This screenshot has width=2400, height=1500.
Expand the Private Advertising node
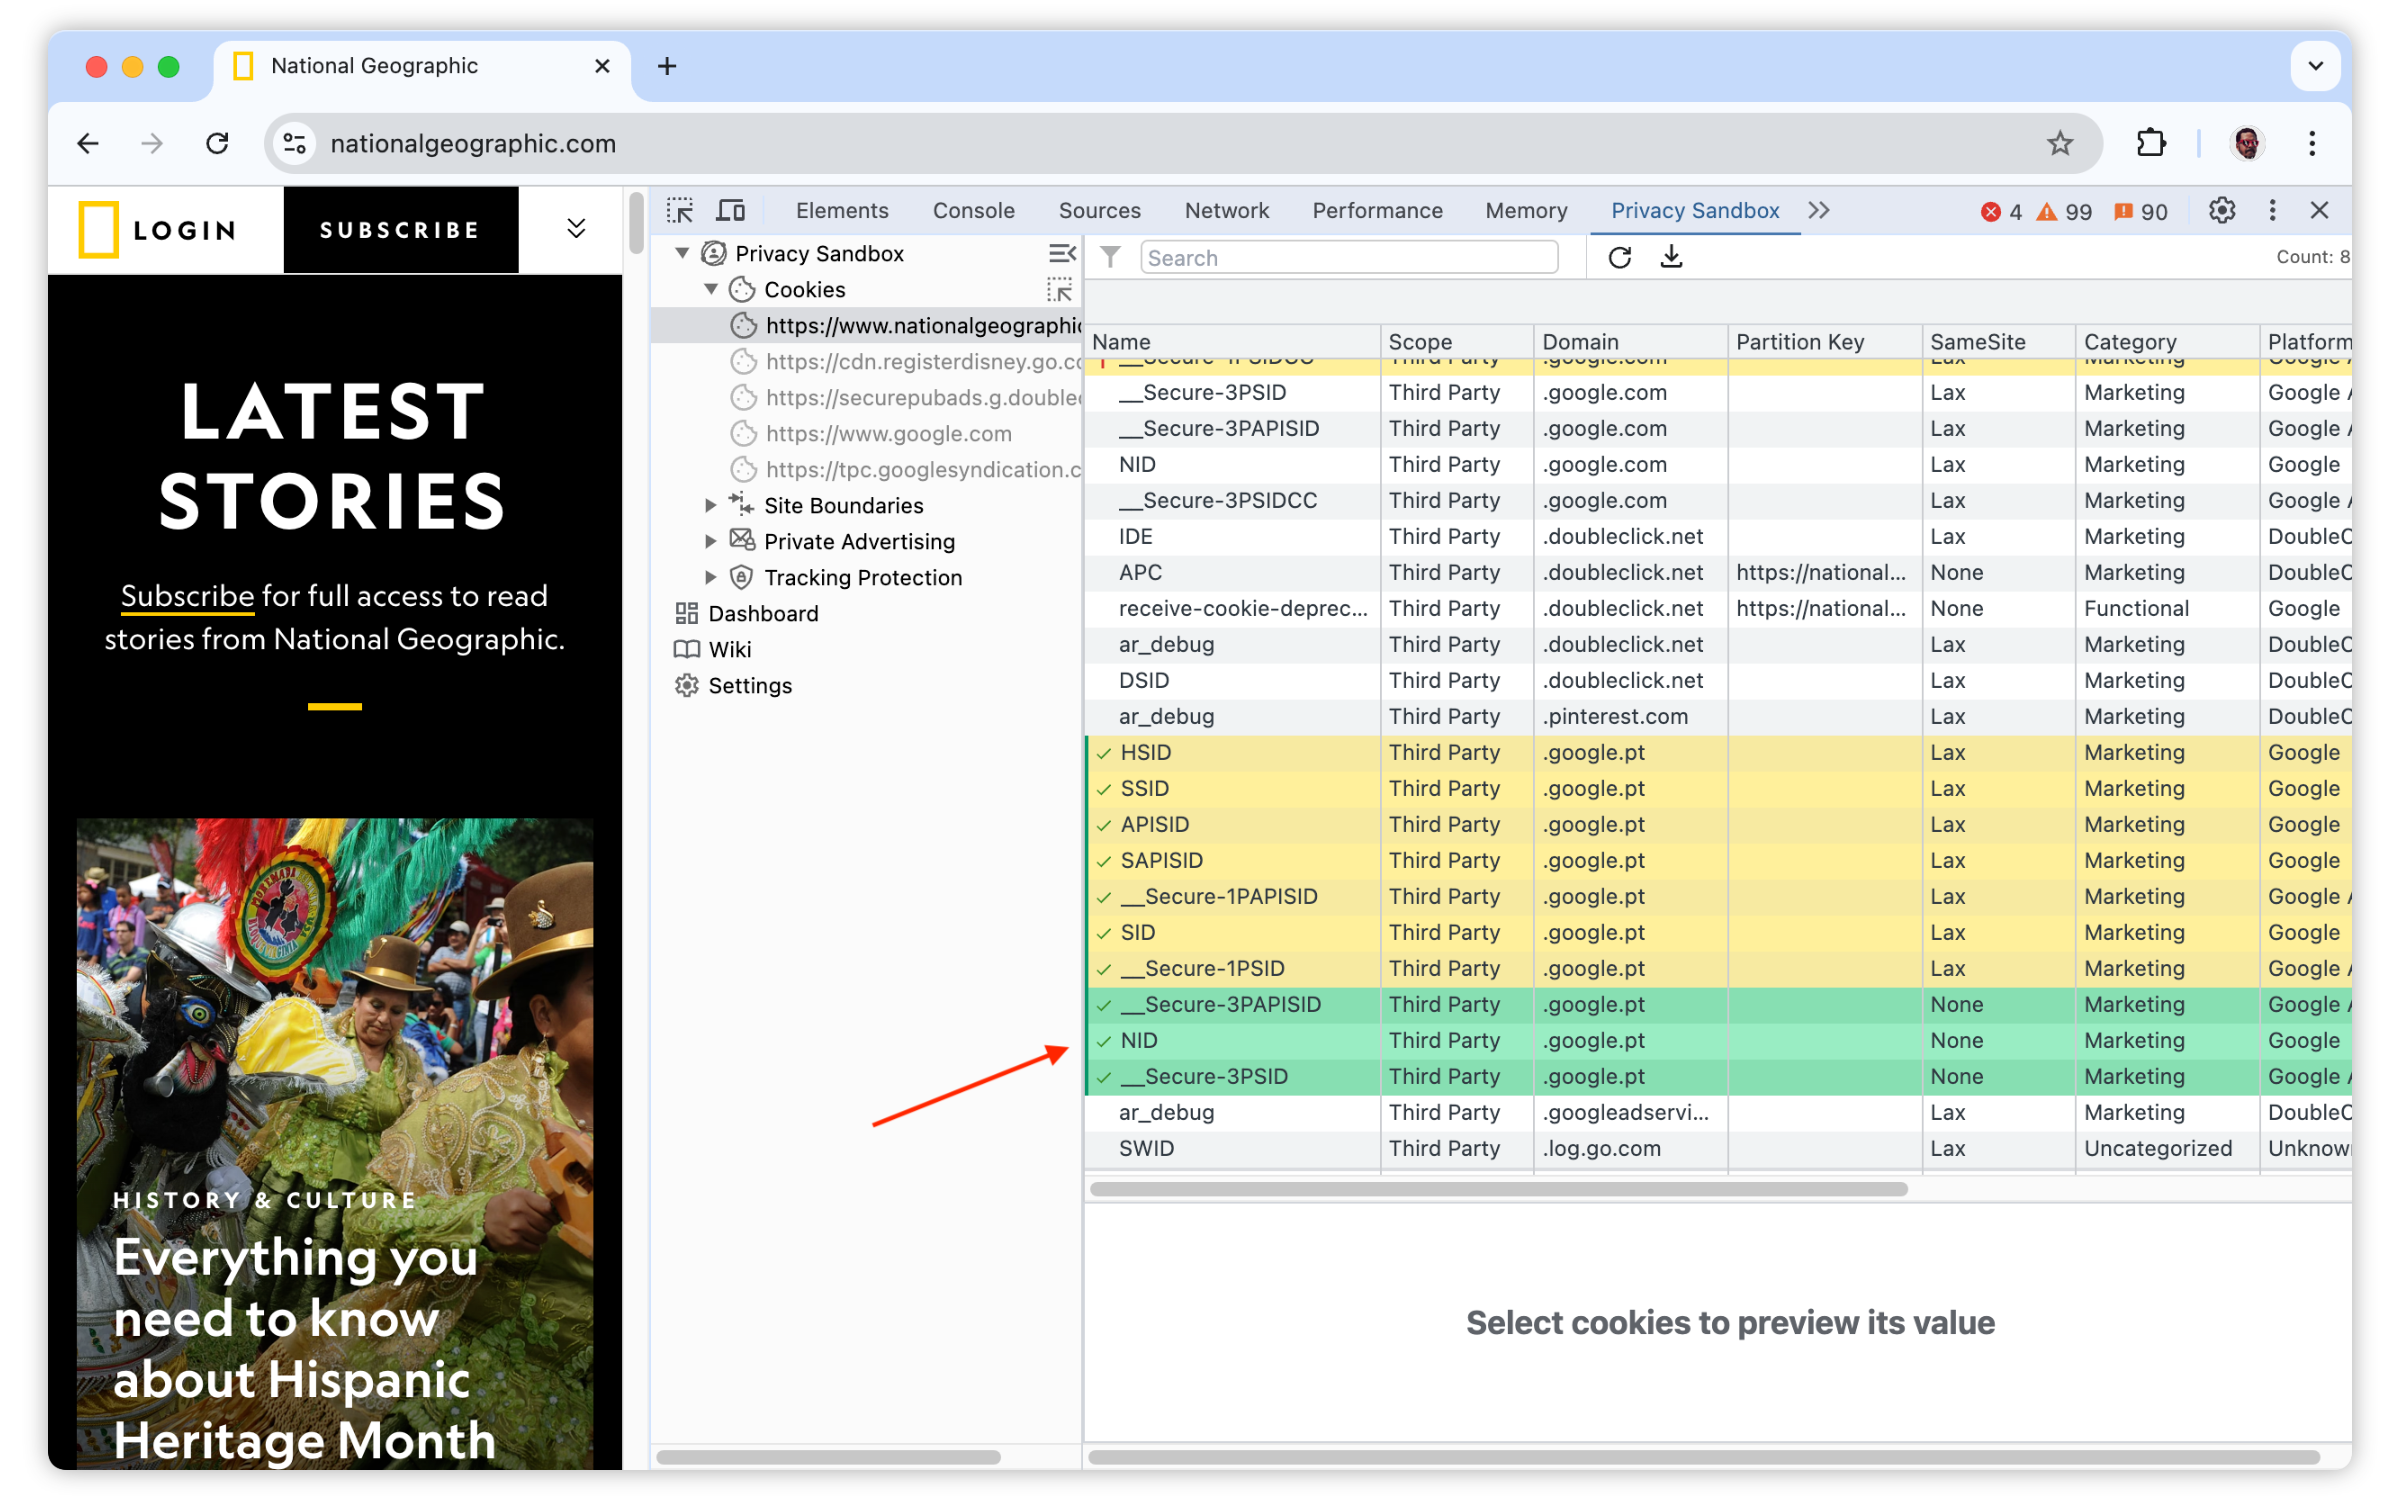(711, 541)
